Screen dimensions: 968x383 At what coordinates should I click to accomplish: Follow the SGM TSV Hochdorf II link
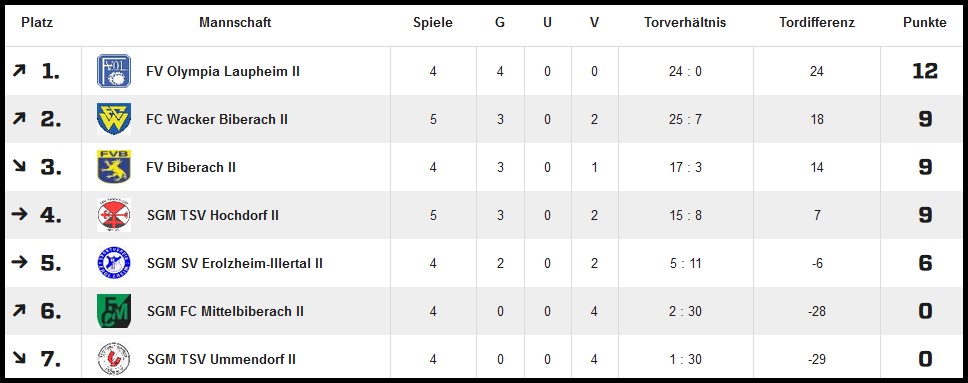pyautogui.click(x=213, y=216)
